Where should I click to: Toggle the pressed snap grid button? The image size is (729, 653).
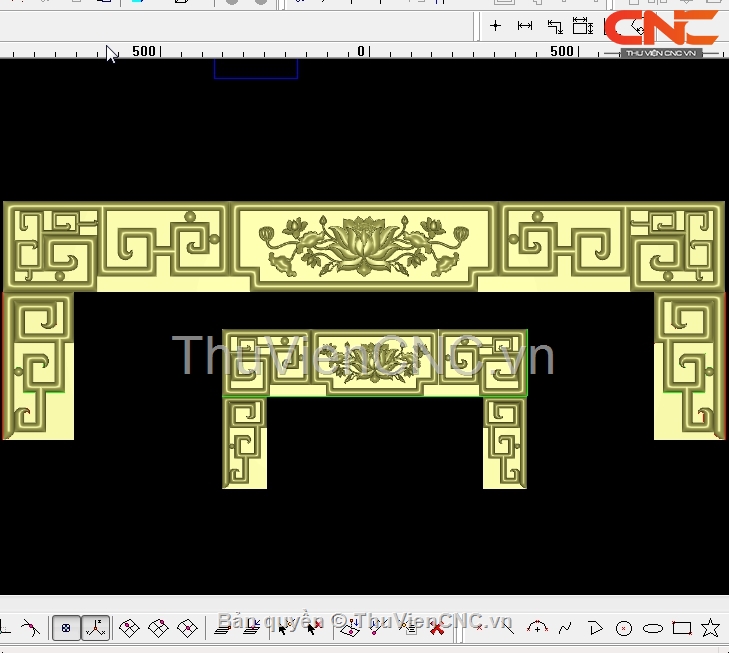coord(66,628)
